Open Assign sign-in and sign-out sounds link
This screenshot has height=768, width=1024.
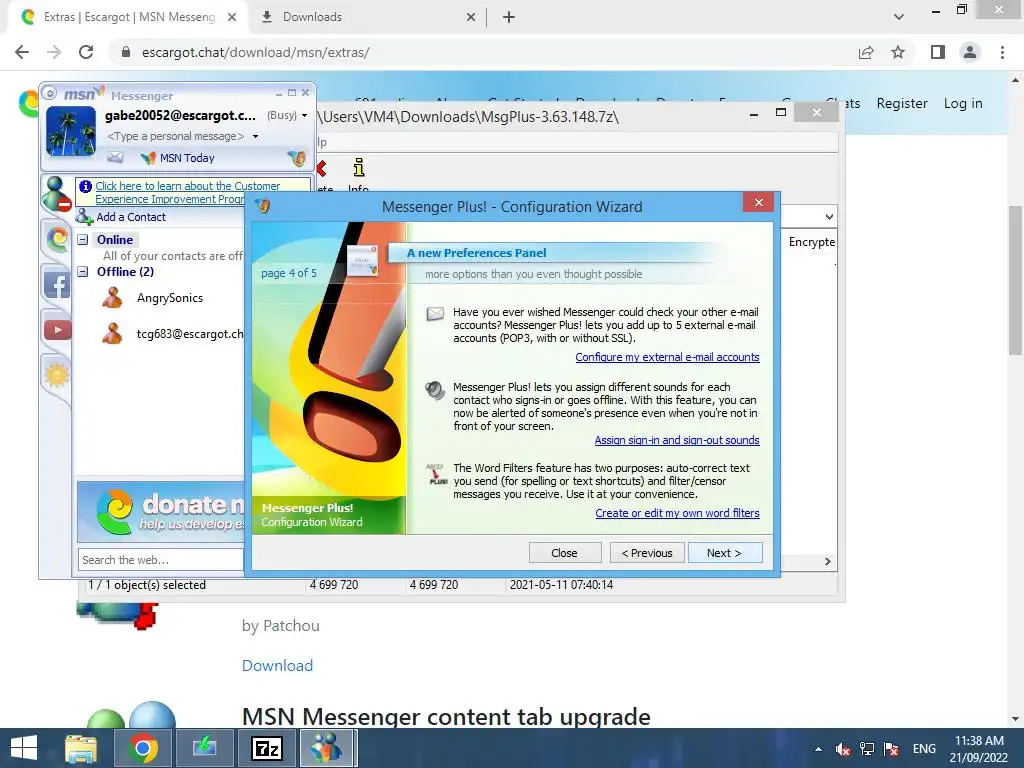(x=677, y=440)
